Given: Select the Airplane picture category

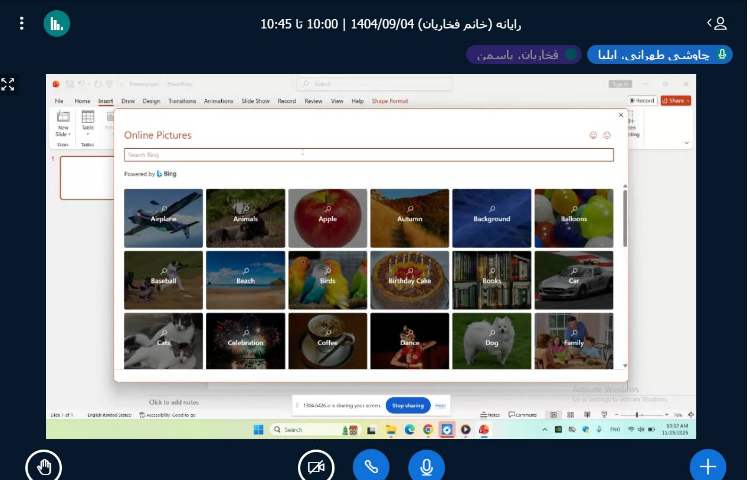Looking at the screenshot, I should pyautogui.click(x=164, y=218).
